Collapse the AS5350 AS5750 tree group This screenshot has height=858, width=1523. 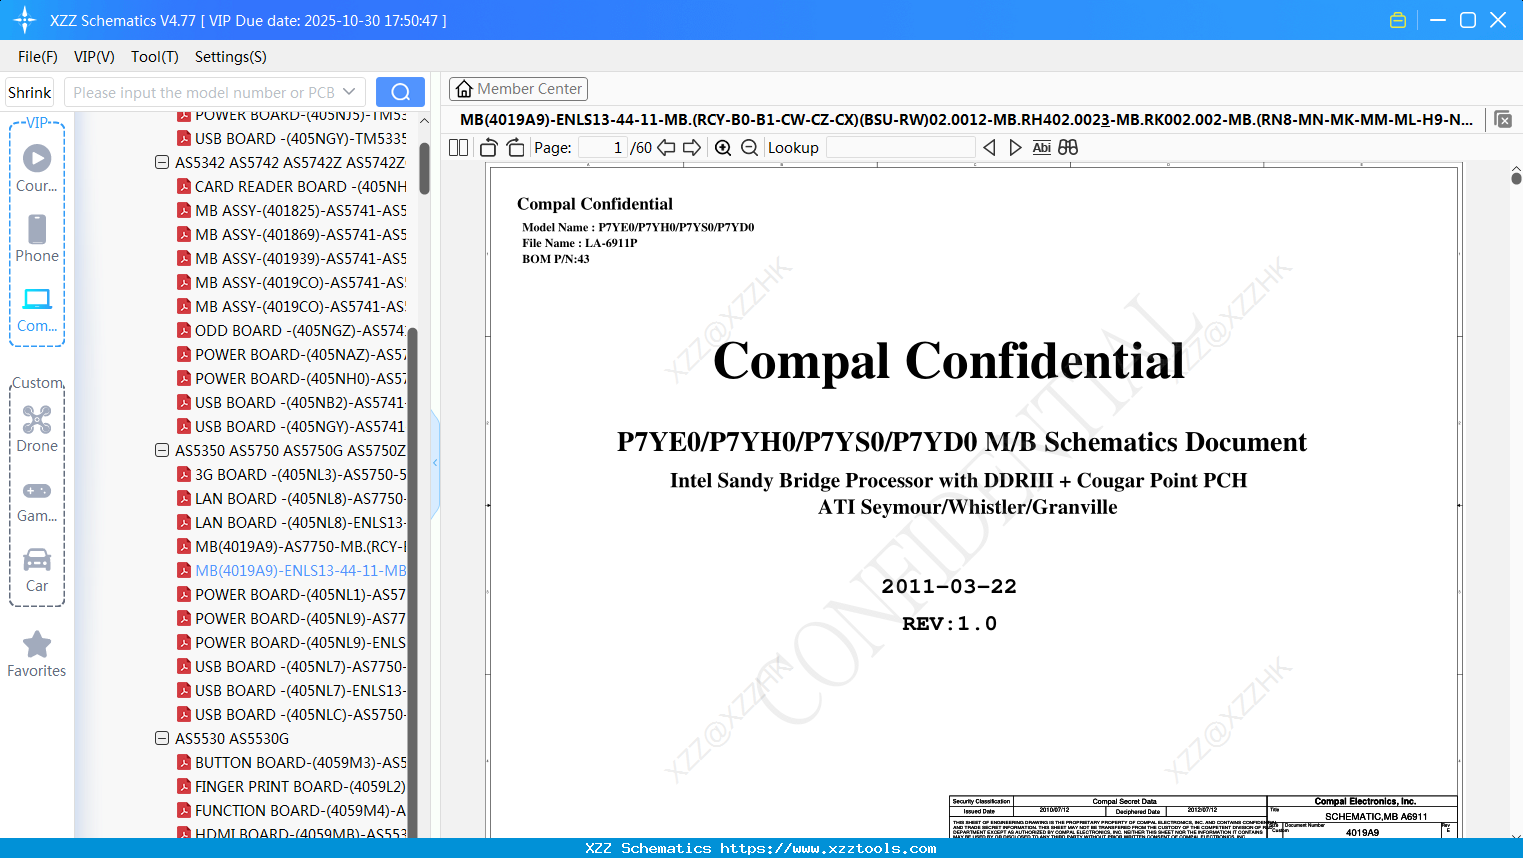click(x=162, y=450)
